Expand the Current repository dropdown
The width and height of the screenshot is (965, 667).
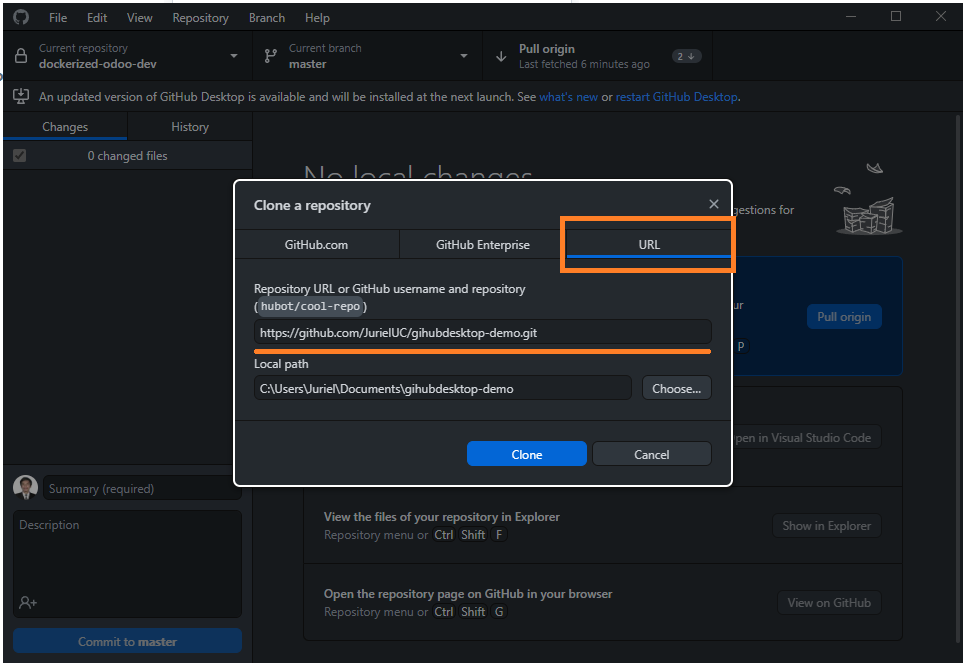(x=234, y=56)
